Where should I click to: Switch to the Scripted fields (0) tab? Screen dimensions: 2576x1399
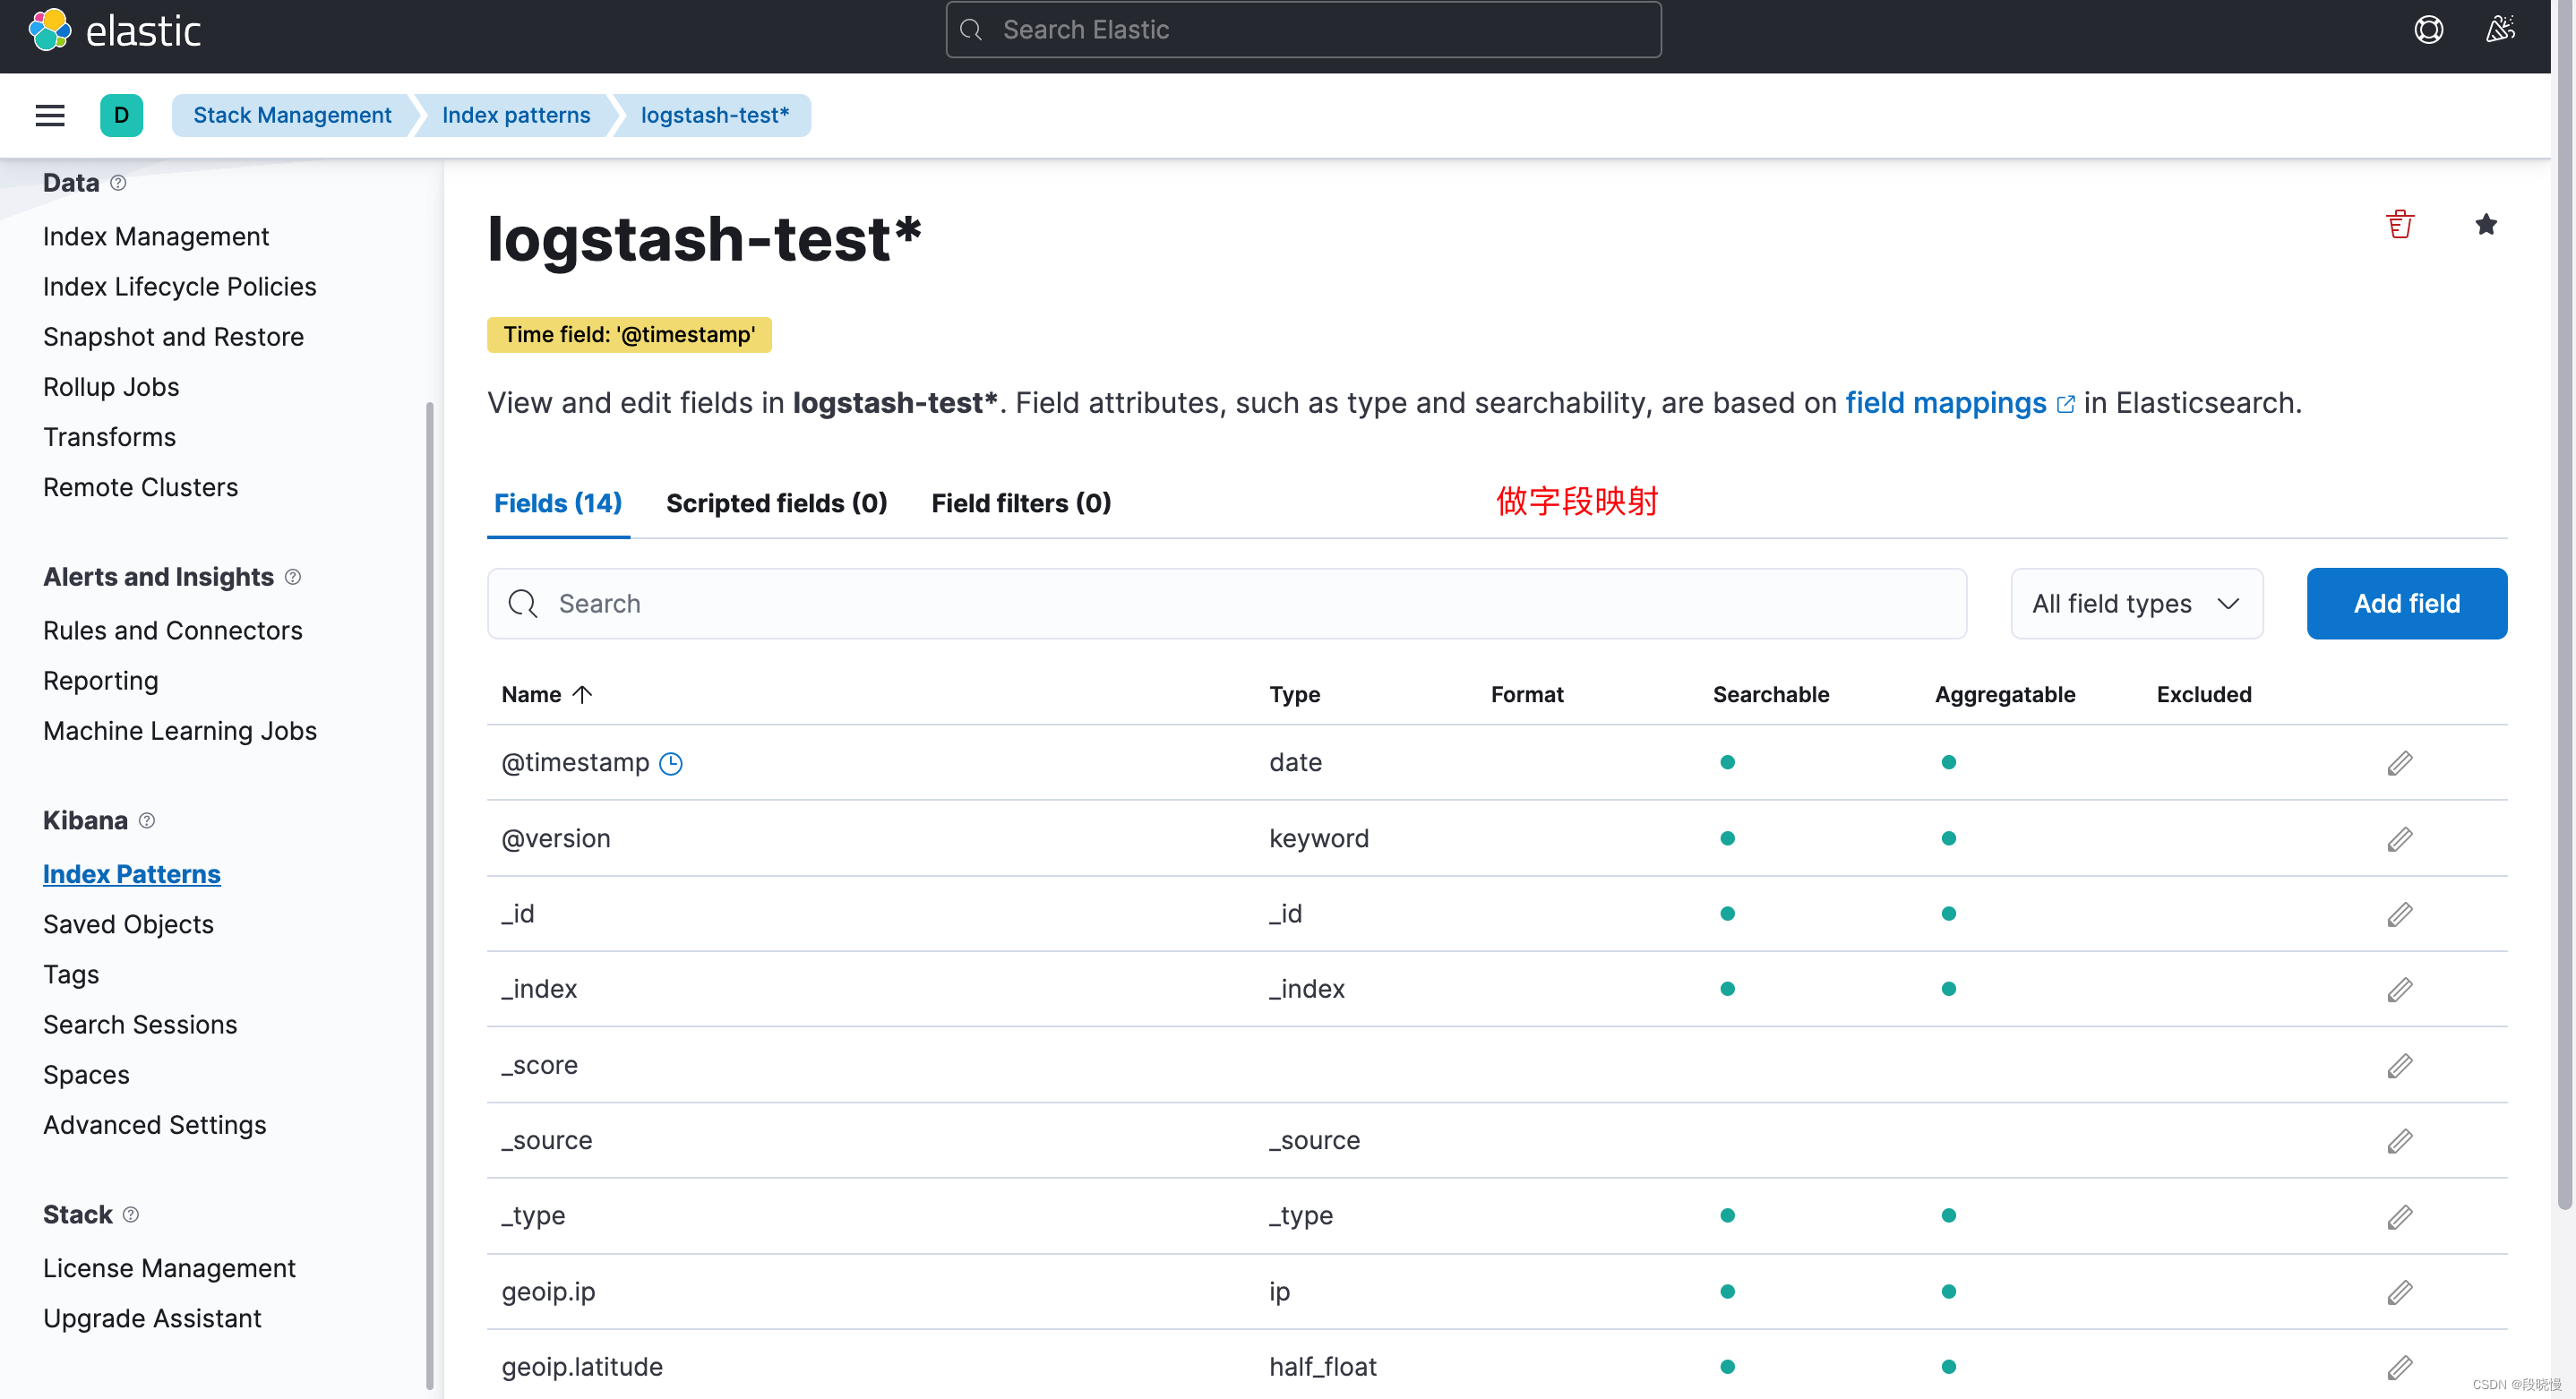pyautogui.click(x=777, y=503)
